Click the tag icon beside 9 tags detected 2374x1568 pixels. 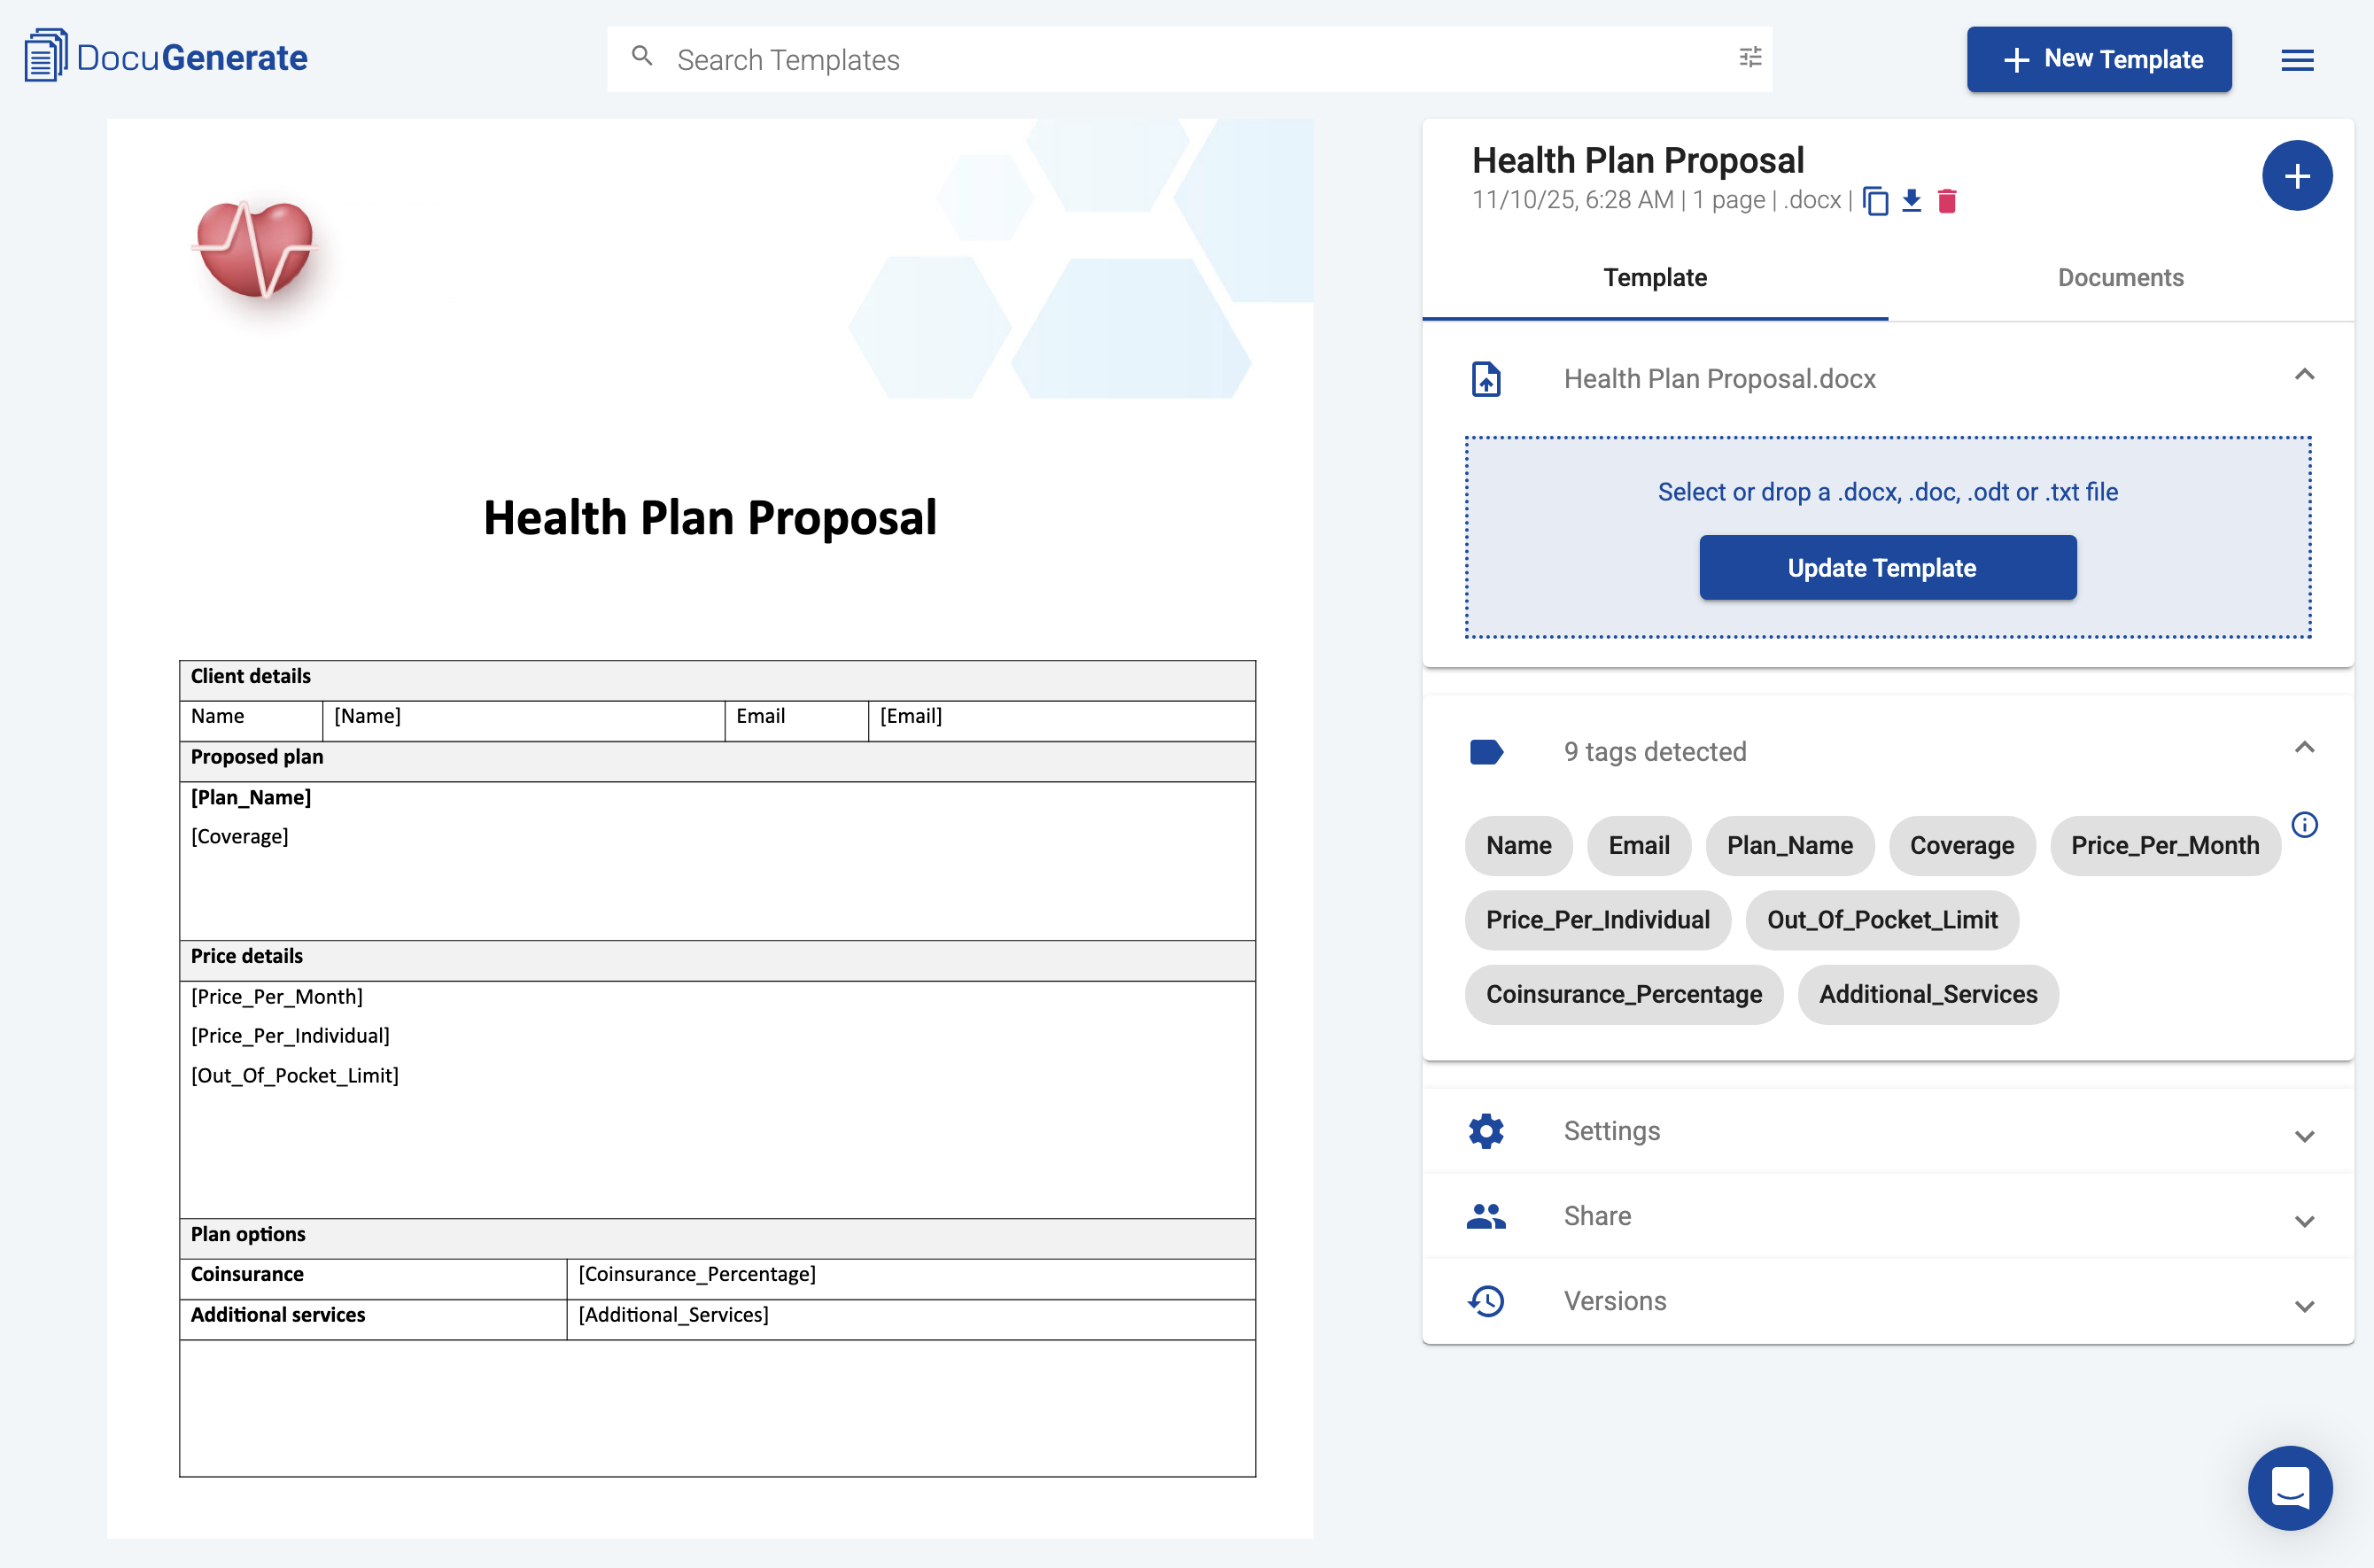tap(1487, 751)
